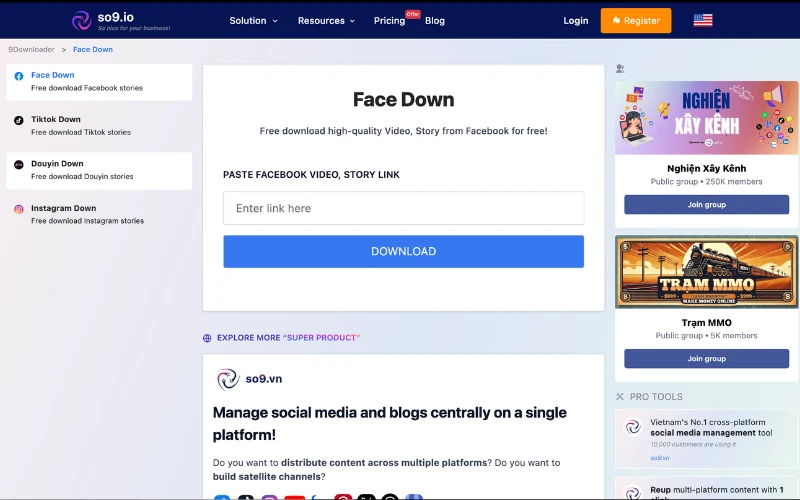
Task: Select Tiktok Down in the sidebar
Action: [x=99, y=126]
